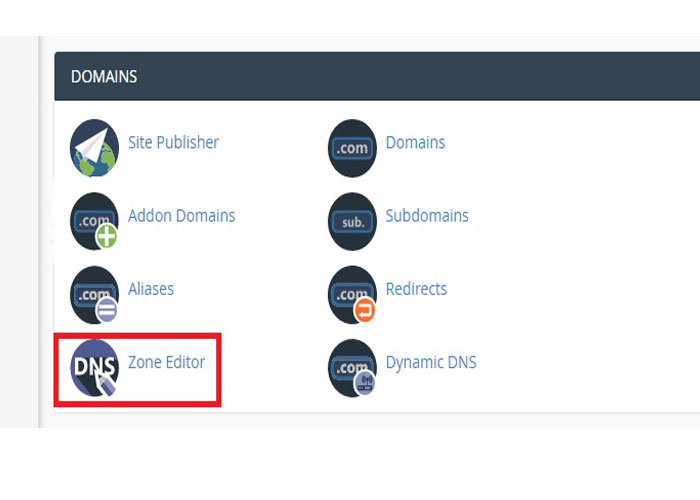This screenshot has width=700, height=500.
Task: Collapse the DOMAINS section header
Action: click(104, 77)
